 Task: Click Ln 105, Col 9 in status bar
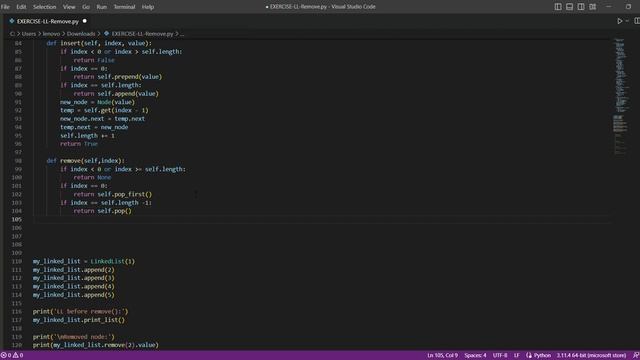(x=442, y=355)
